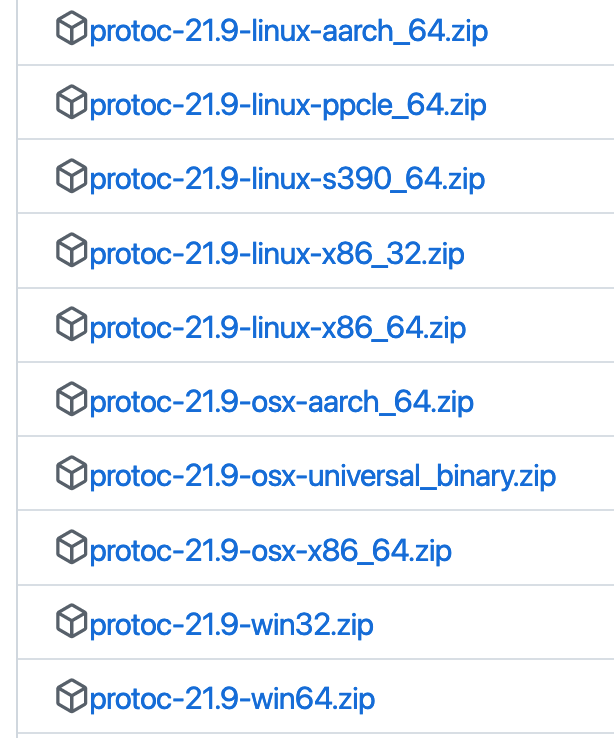Download protoc-21.9-linux-aarch_64.zip
Screen dimensions: 614x738
289,32
